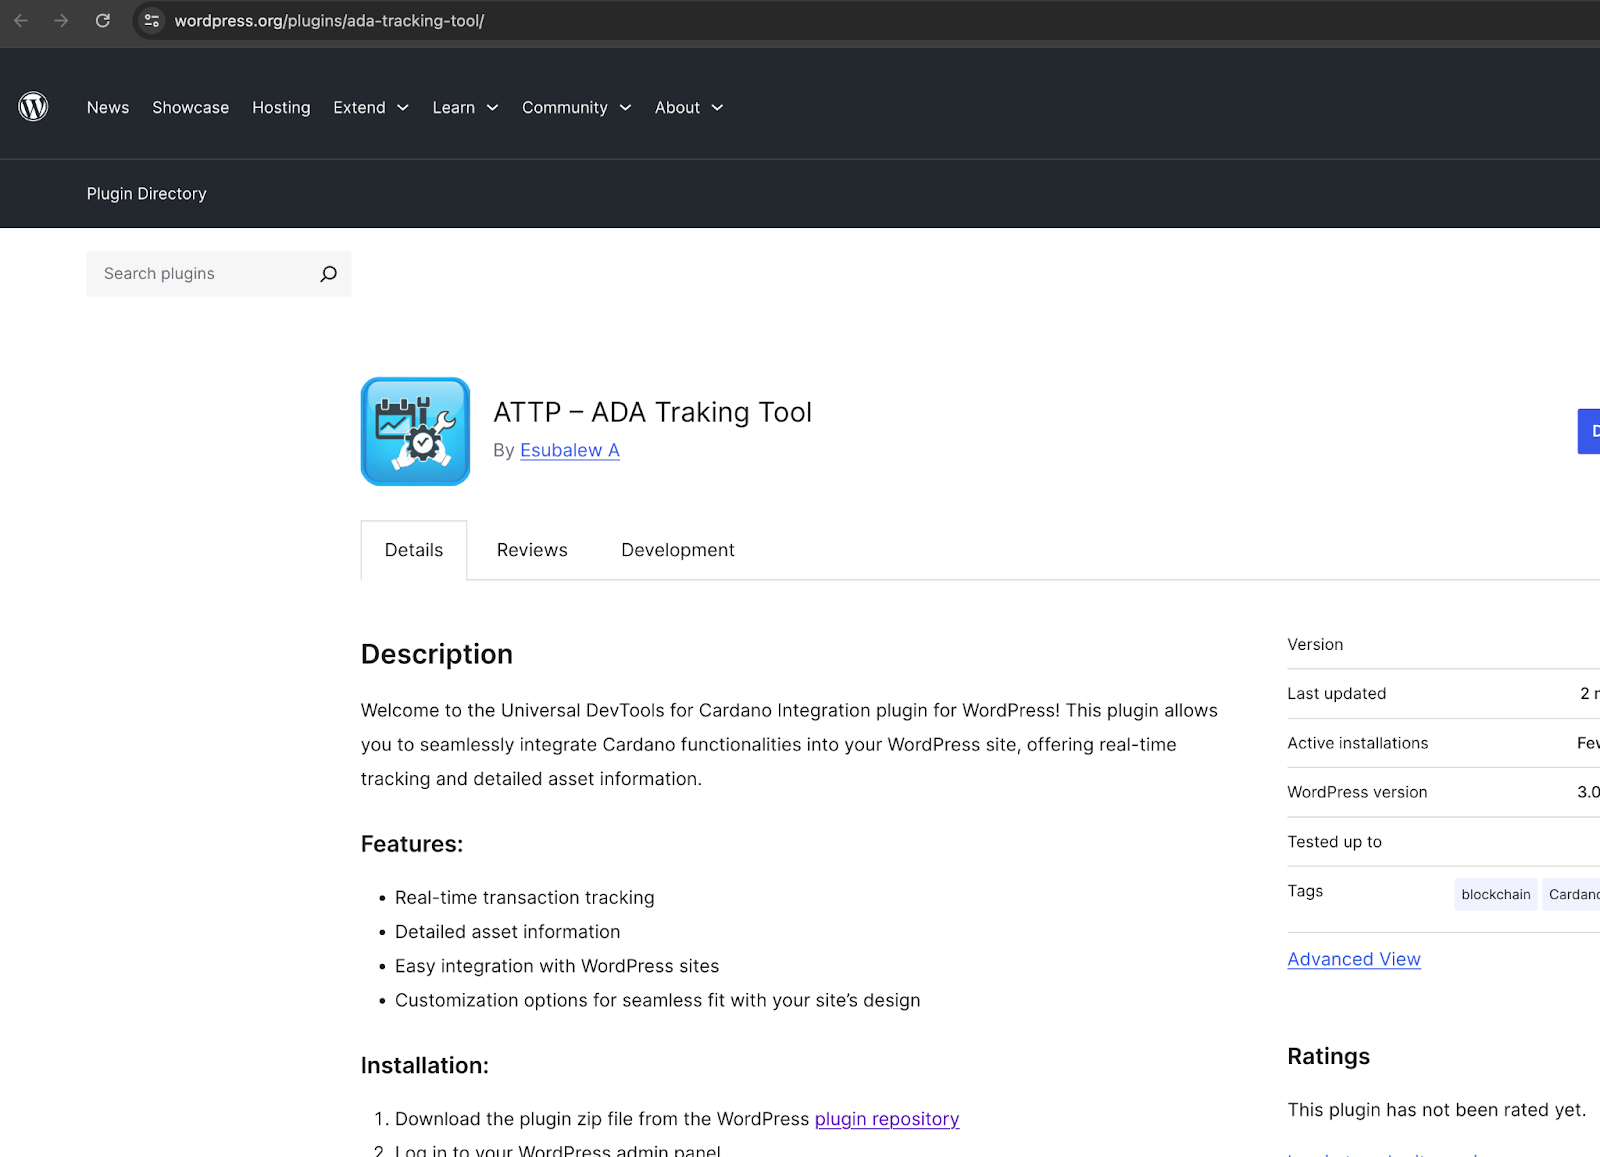Click the WordPress logo icon

pyautogui.click(x=33, y=107)
